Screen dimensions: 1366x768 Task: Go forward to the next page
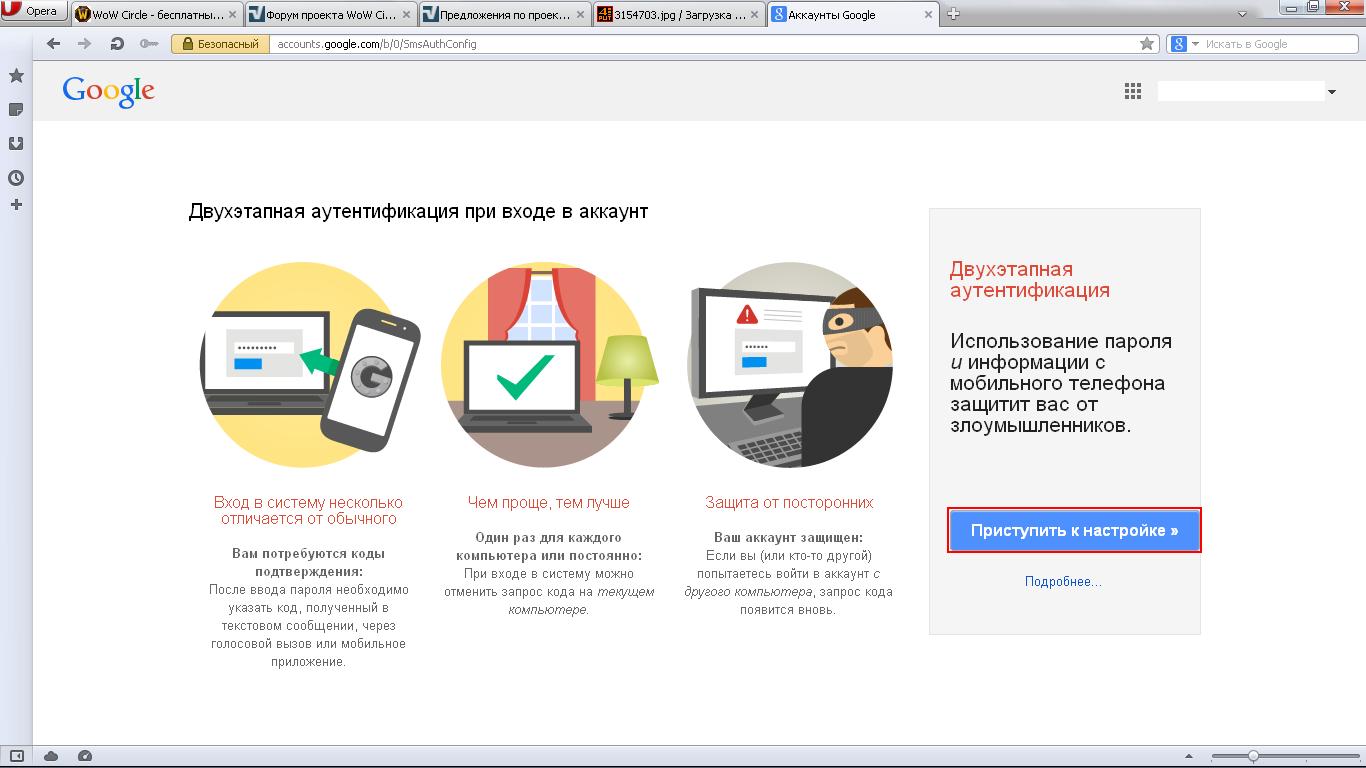click(x=85, y=44)
